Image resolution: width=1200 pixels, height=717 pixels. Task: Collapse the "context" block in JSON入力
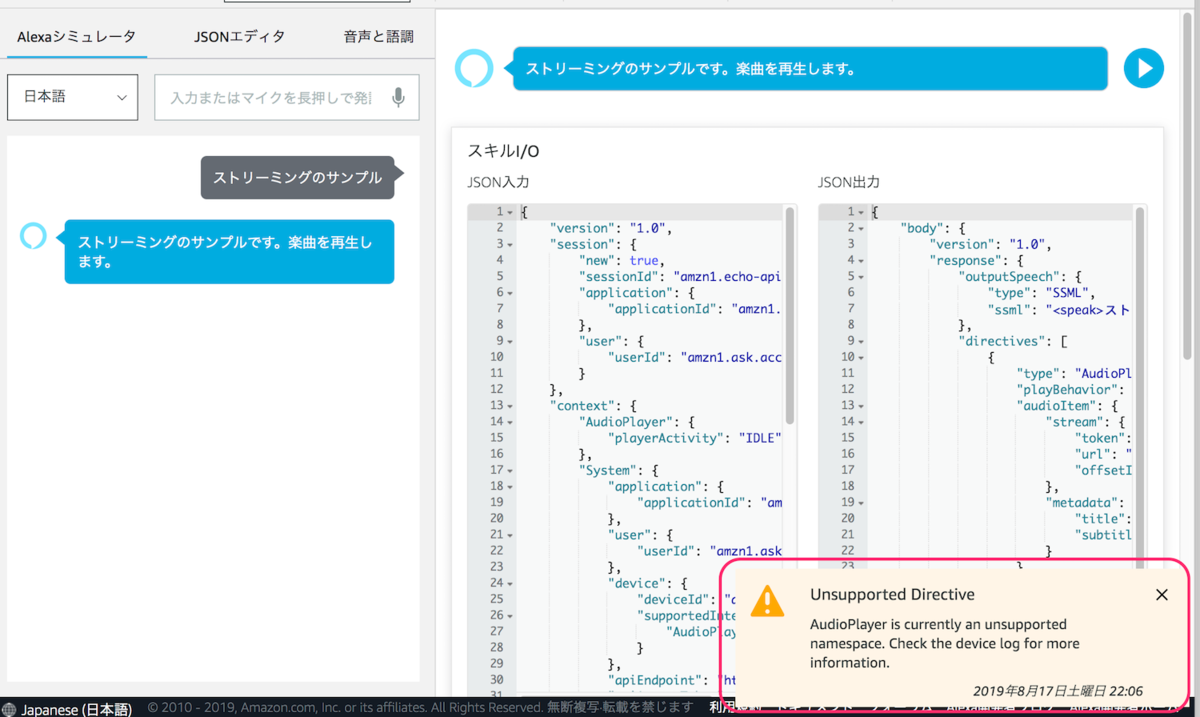click(x=510, y=406)
